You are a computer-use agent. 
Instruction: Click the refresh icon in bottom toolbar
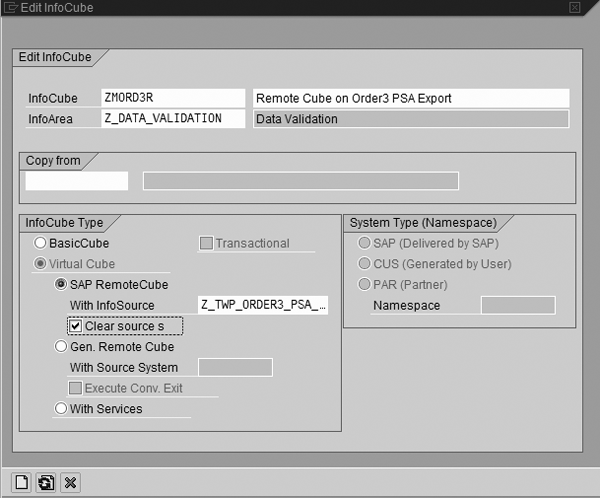(x=46, y=482)
